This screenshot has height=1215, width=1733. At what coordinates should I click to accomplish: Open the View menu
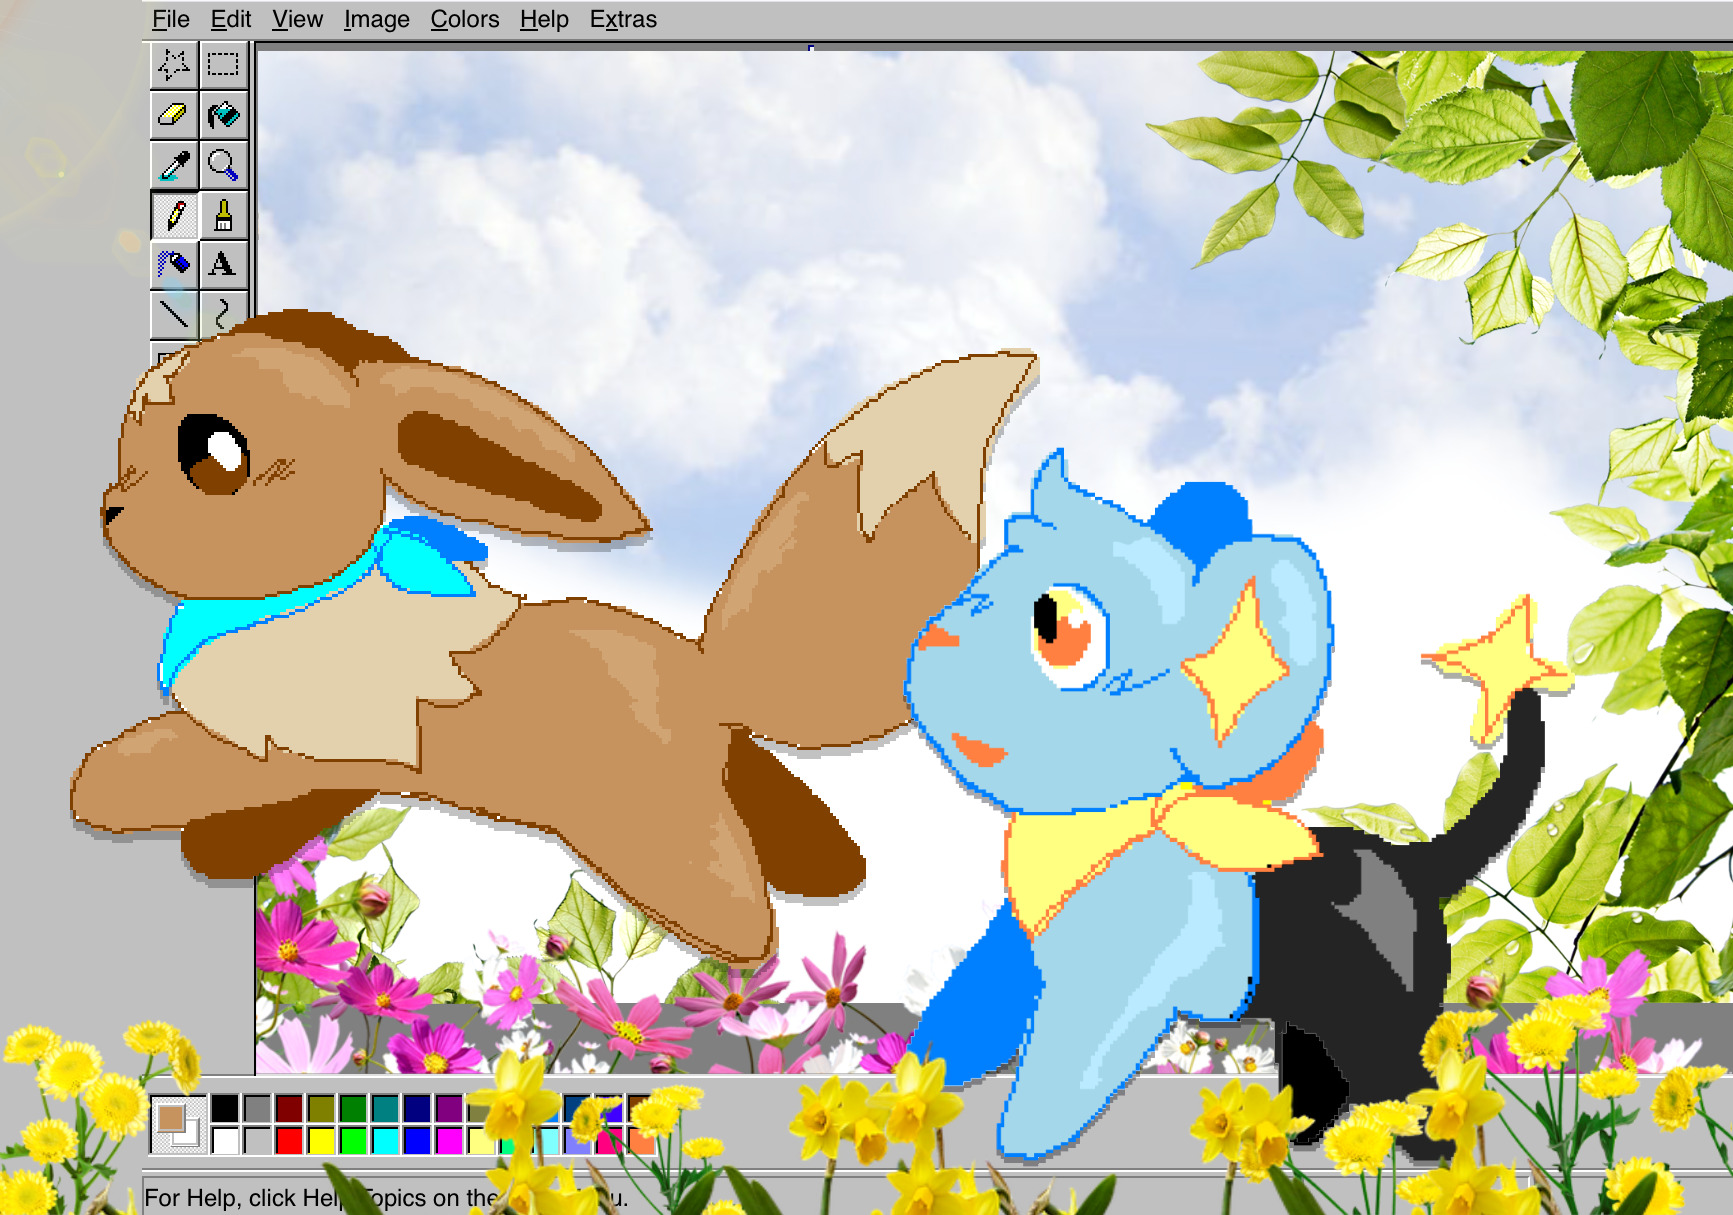click(298, 19)
